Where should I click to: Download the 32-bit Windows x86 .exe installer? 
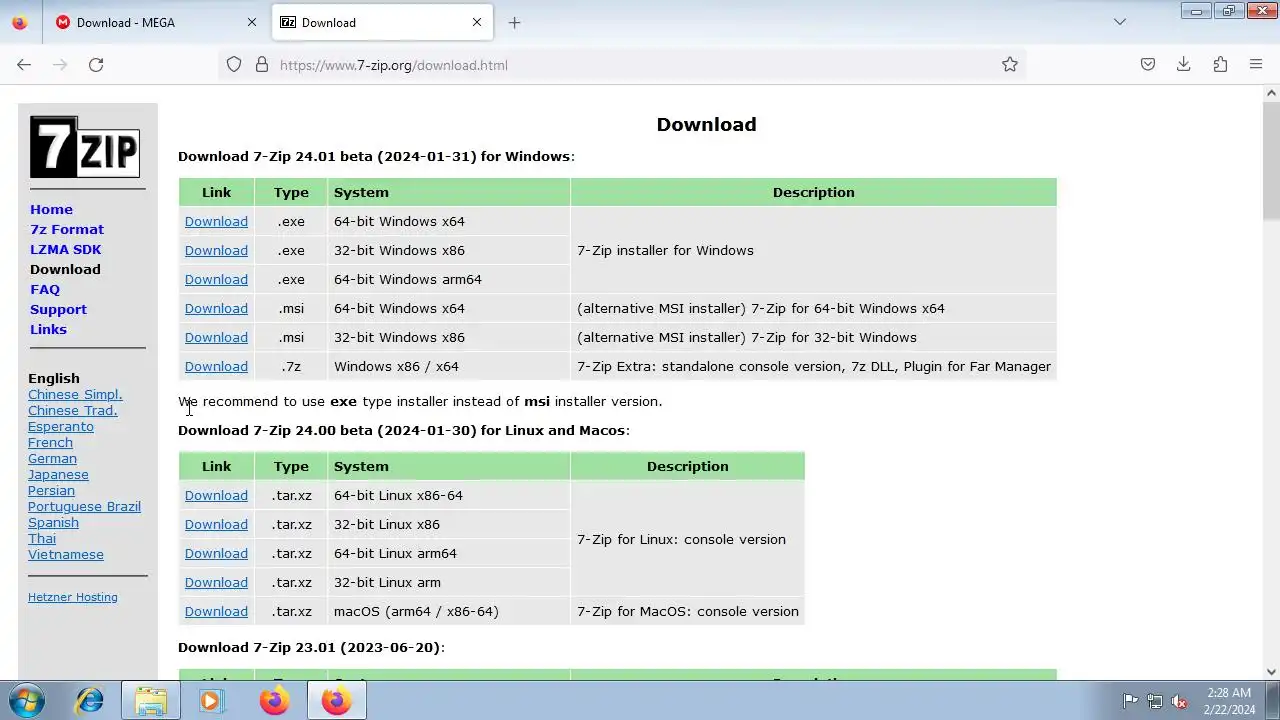click(216, 250)
